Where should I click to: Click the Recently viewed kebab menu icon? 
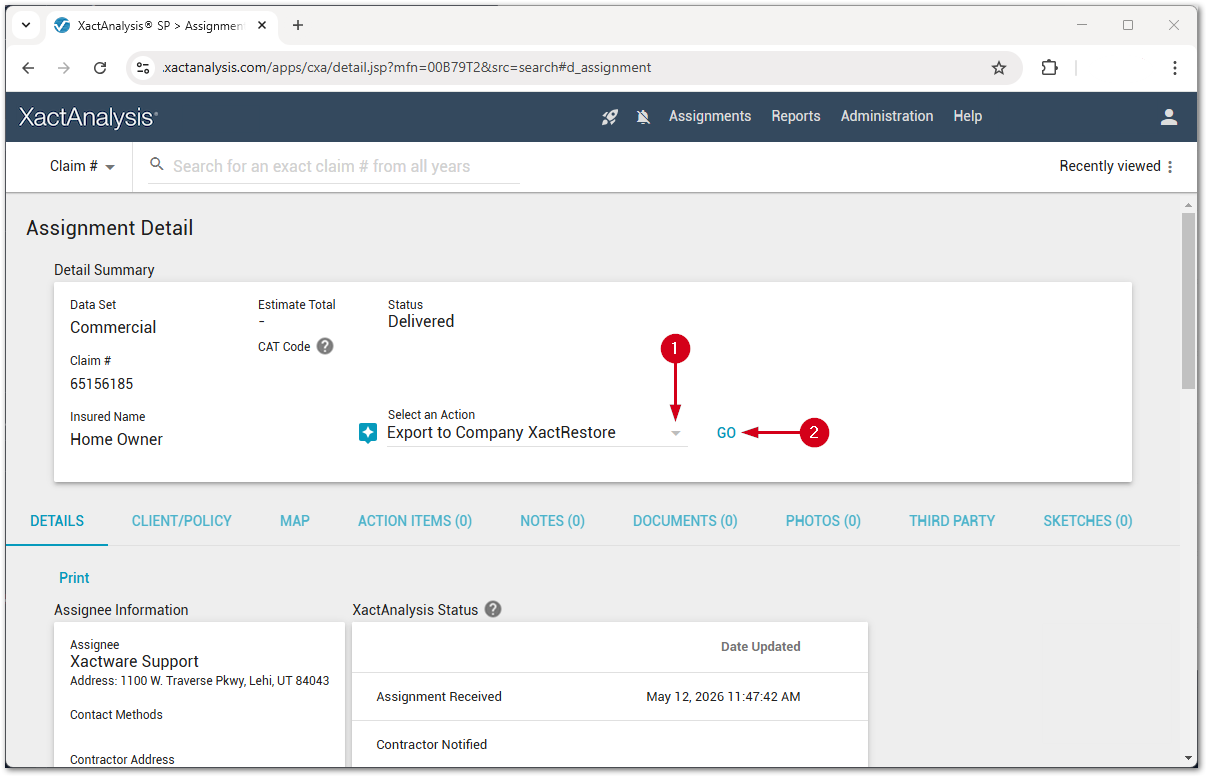1170,167
